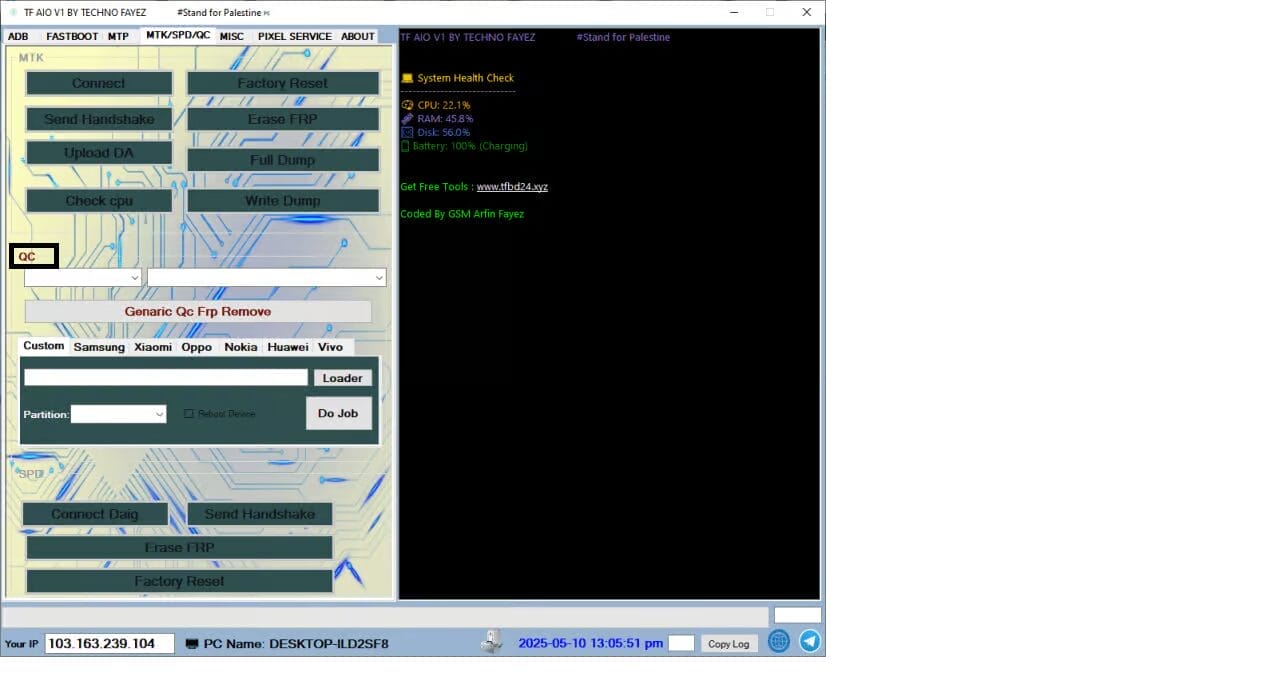Click Erase FRP in MTK section
The width and height of the screenshot is (1266, 698).
283,119
